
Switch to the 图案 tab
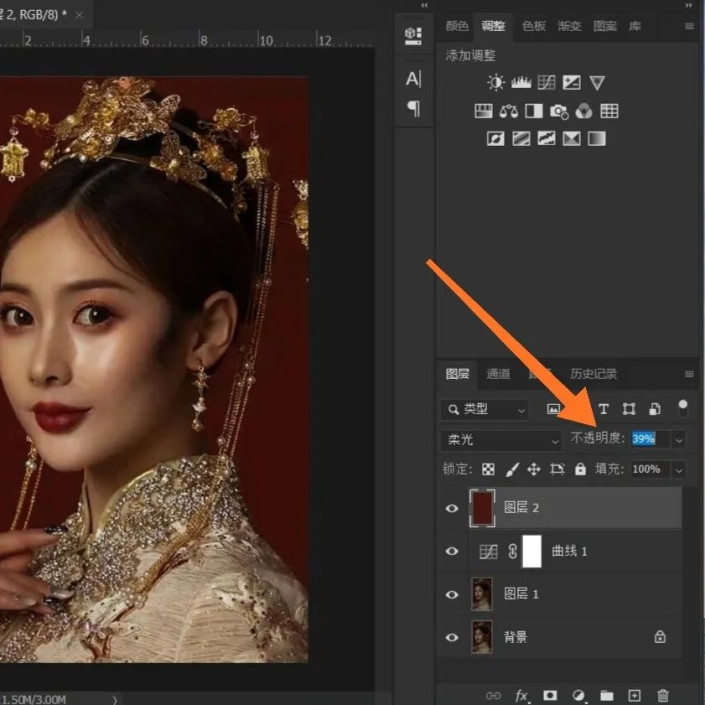point(605,26)
